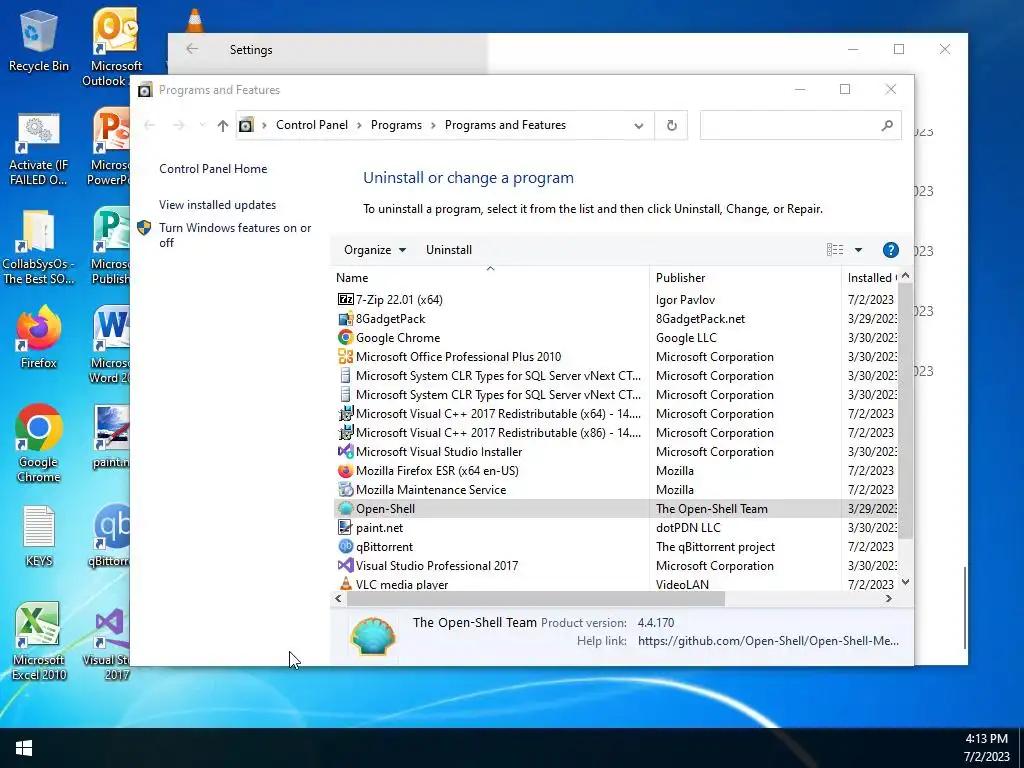
Task: Click Programs and Features breadcrumb segment
Action: [505, 125]
